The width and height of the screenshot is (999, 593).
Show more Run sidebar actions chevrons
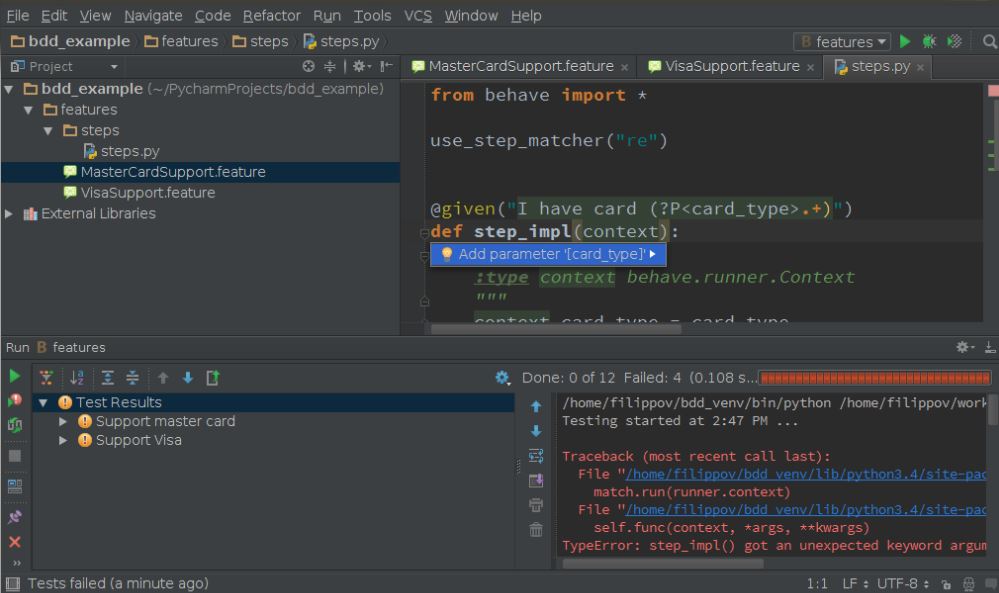click(x=17, y=563)
